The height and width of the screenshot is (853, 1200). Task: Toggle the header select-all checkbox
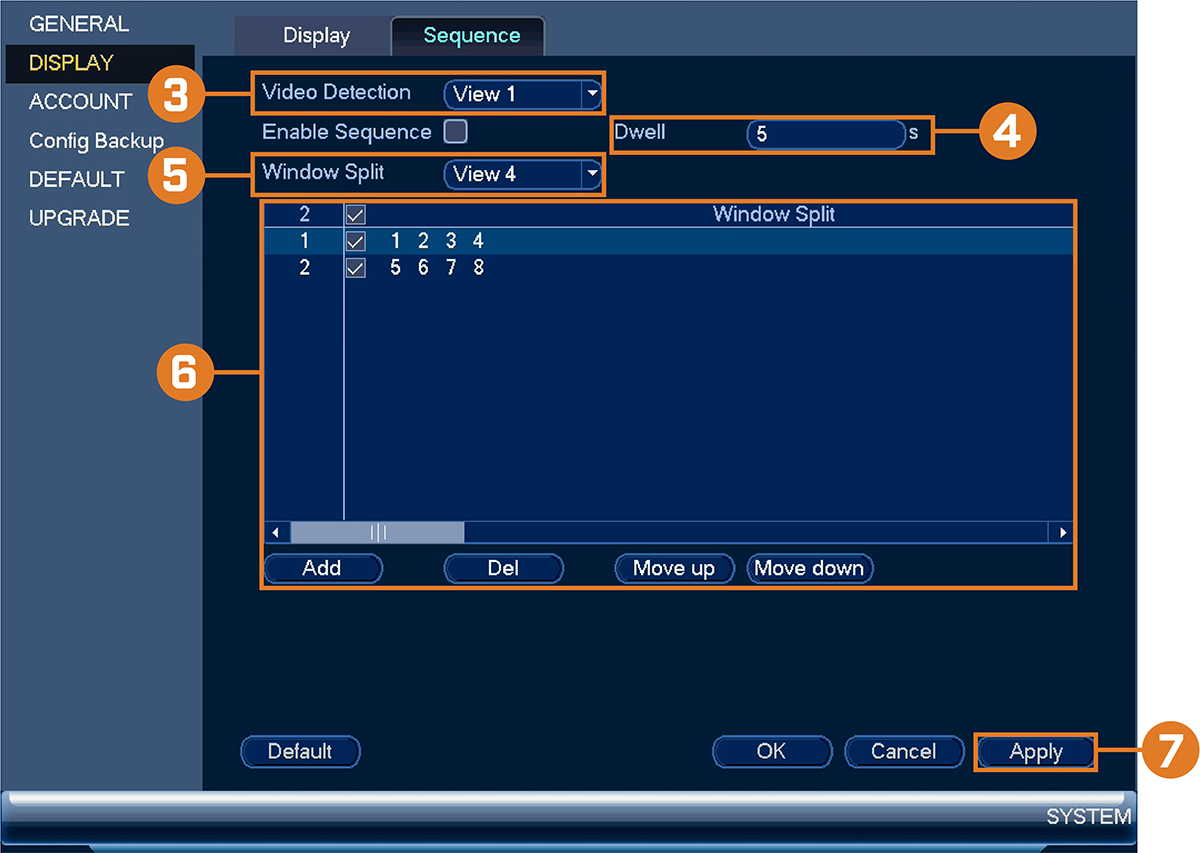coord(355,214)
